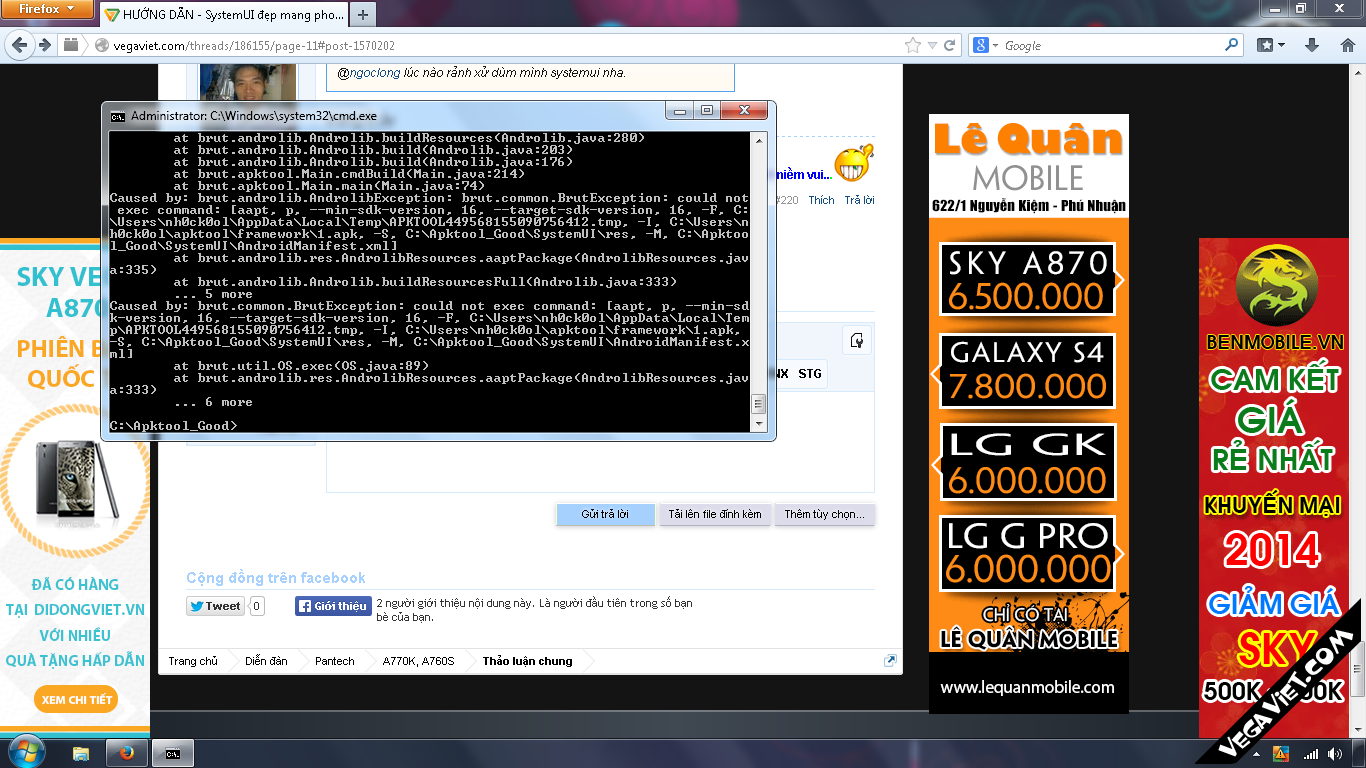Click the search magnifier in Google box
The image size is (1366, 768).
pyautogui.click(x=1231, y=45)
